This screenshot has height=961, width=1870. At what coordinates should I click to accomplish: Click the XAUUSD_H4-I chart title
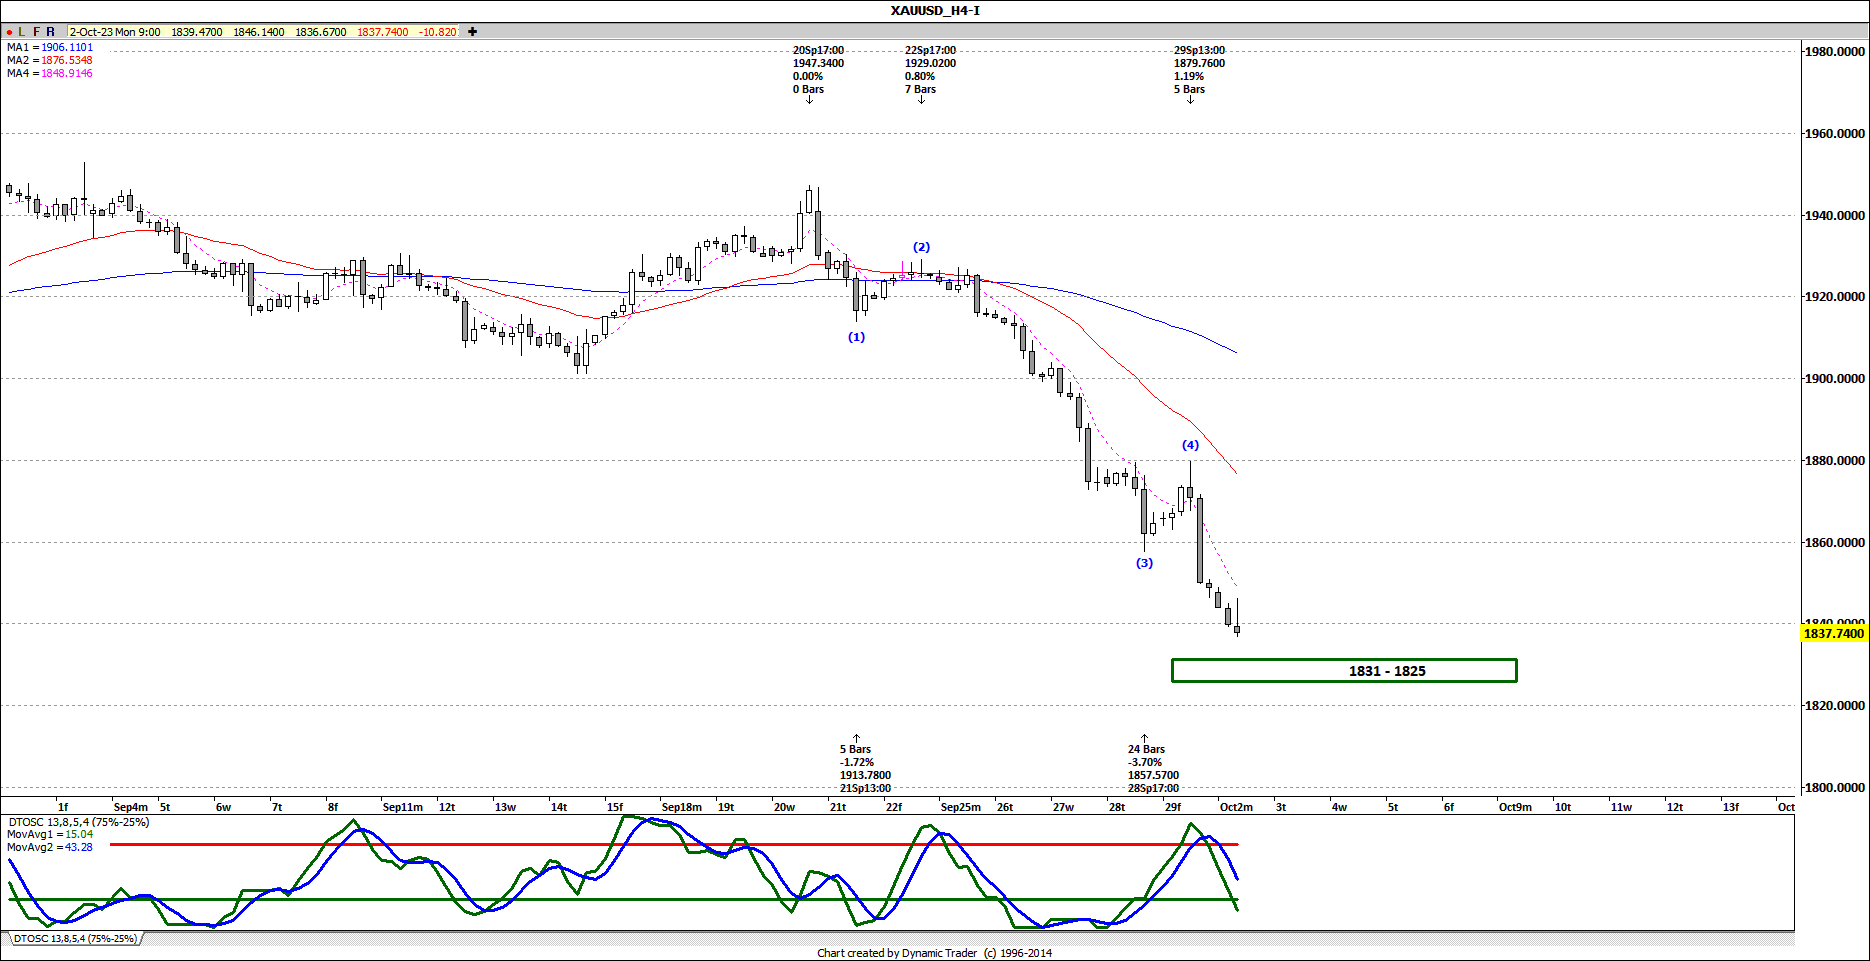(935, 11)
